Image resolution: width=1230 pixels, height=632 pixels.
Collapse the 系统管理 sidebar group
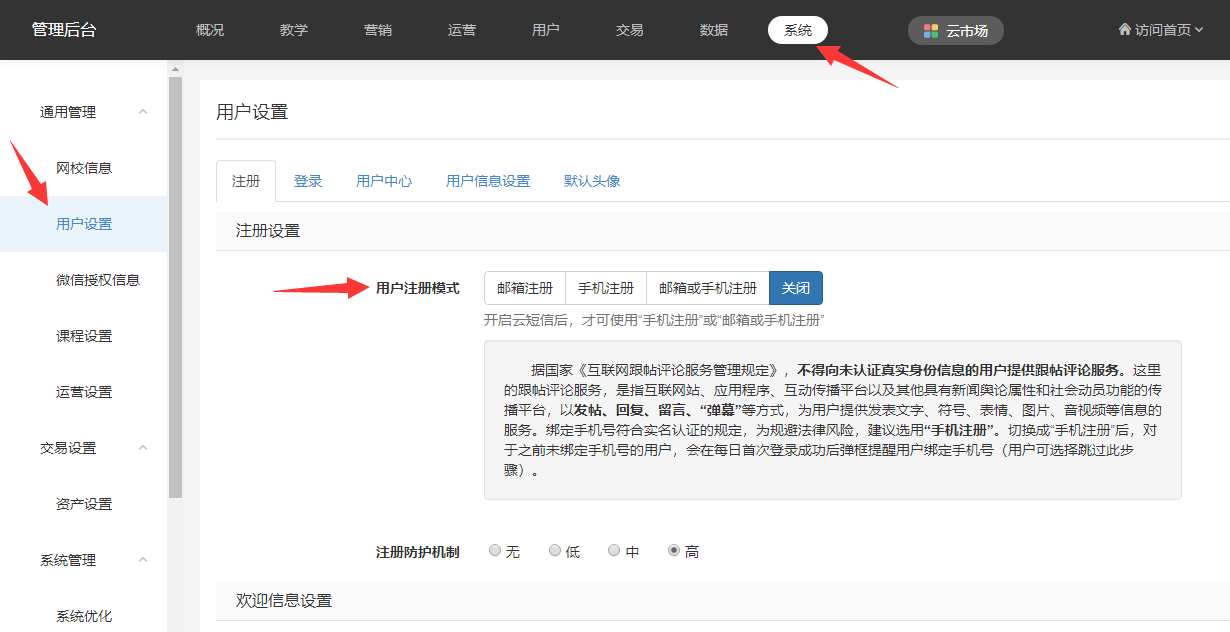tap(143, 560)
